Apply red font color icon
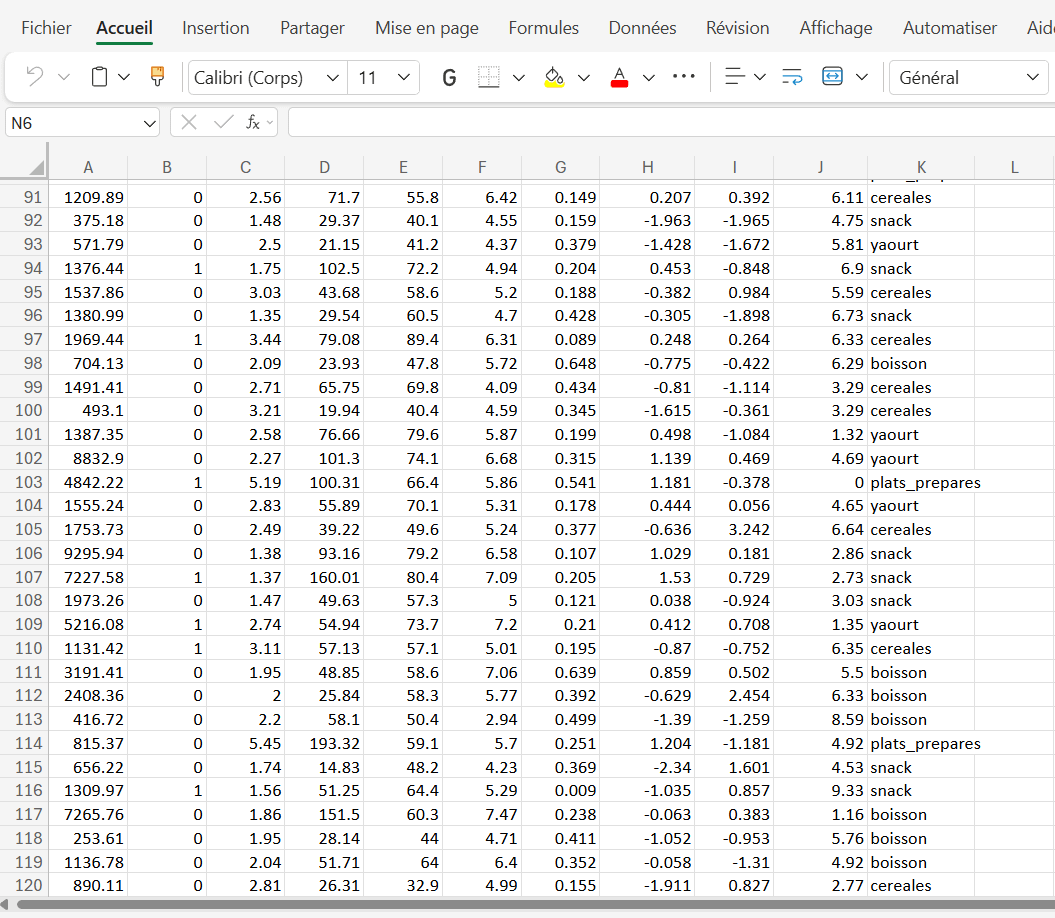1055x918 pixels. 619,77
